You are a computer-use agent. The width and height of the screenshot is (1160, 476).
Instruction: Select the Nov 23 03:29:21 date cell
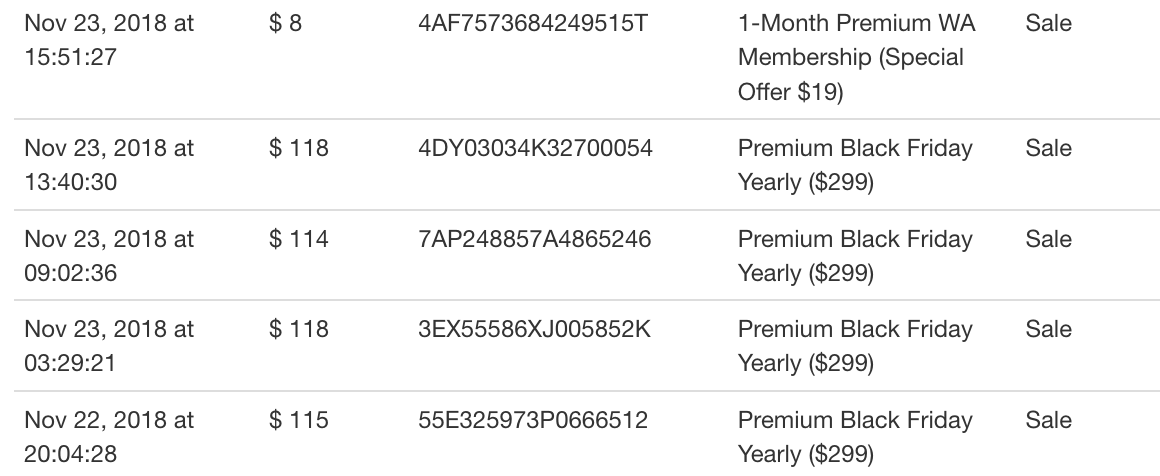(x=109, y=346)
